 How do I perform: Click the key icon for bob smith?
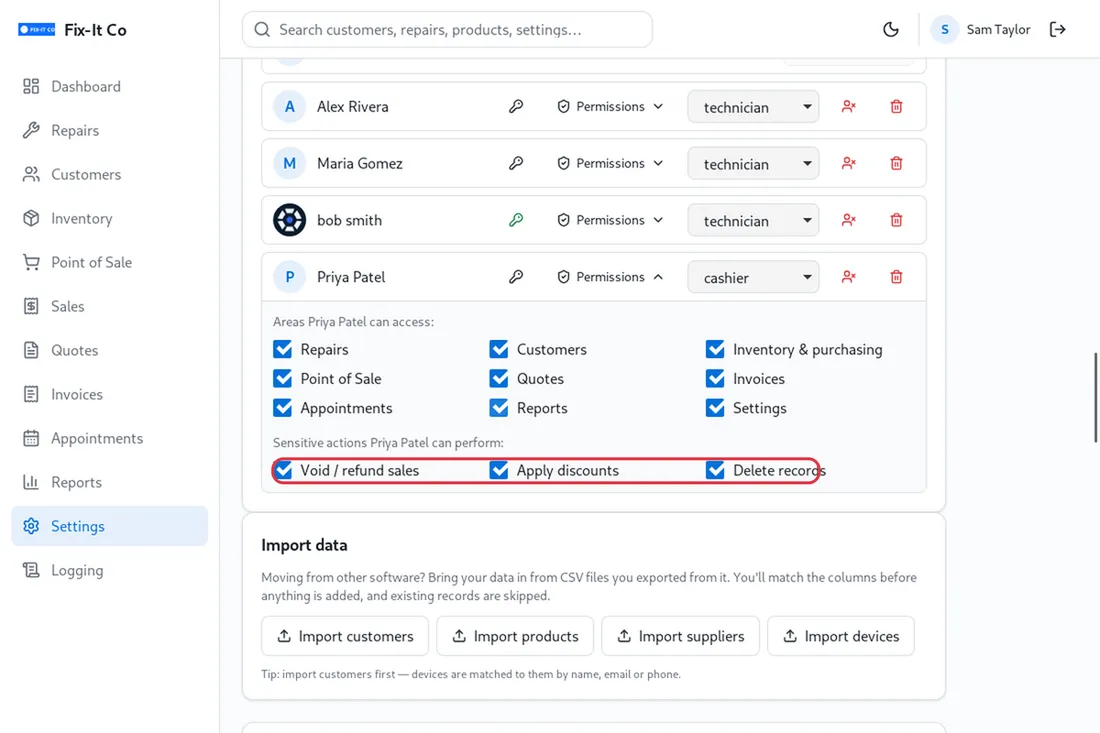[516, 220]
